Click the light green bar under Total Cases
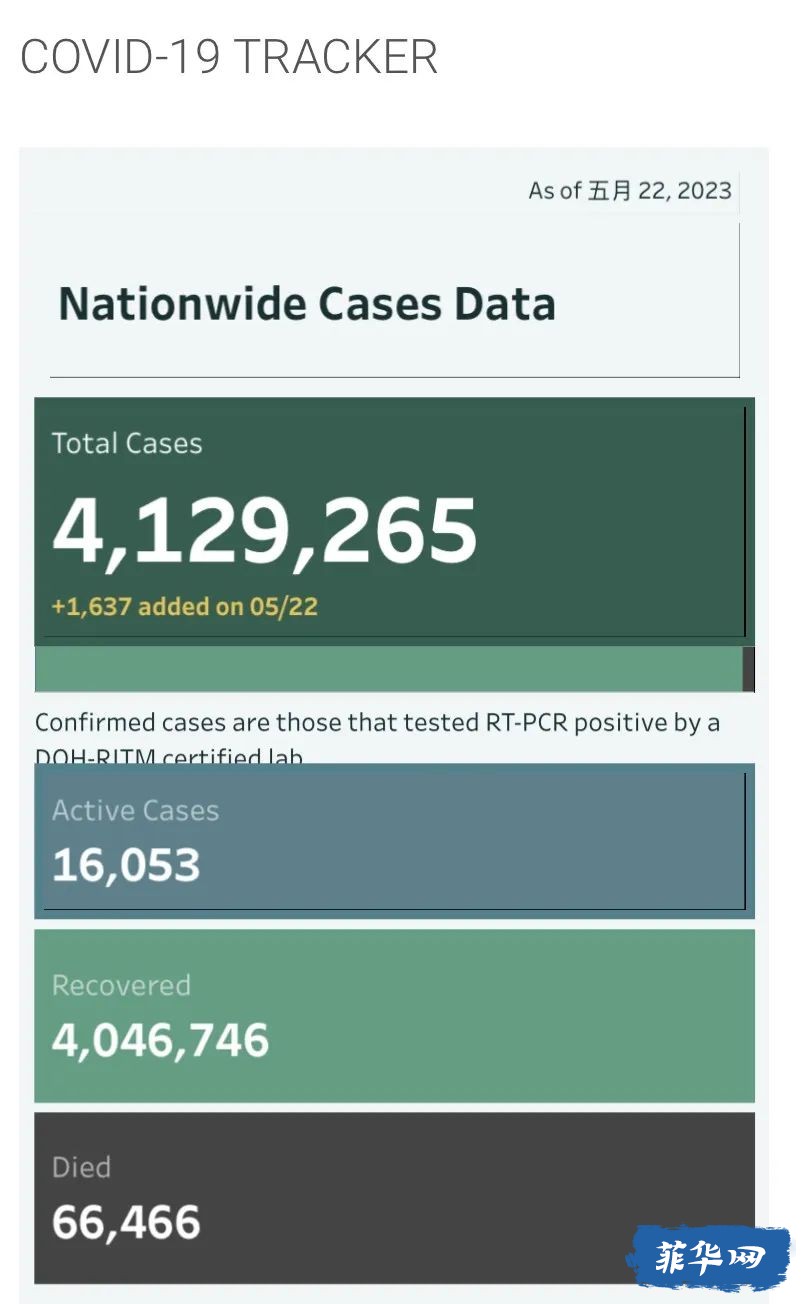 click(388, 669)
